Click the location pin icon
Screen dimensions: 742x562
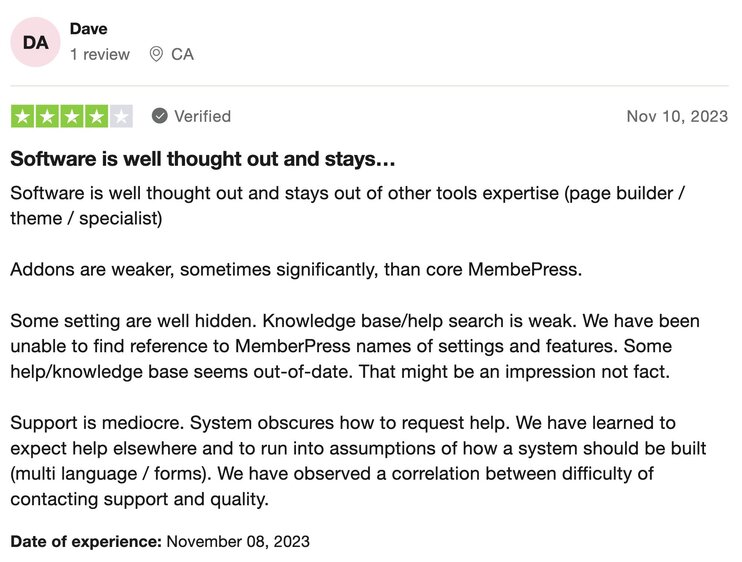click(156, 54)
